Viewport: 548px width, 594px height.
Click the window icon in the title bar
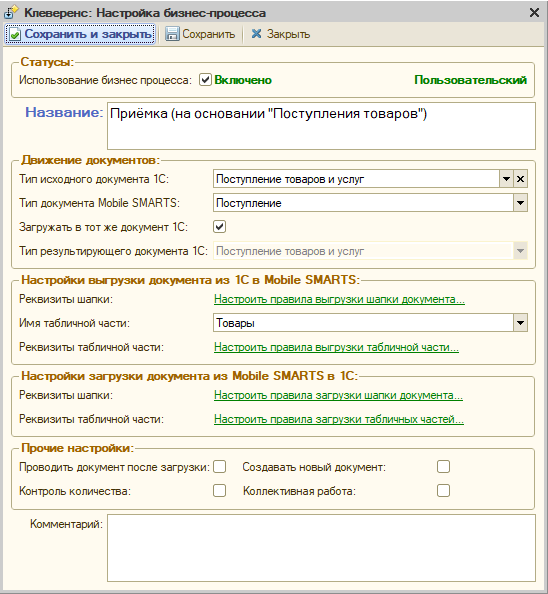tap(11, 13)
